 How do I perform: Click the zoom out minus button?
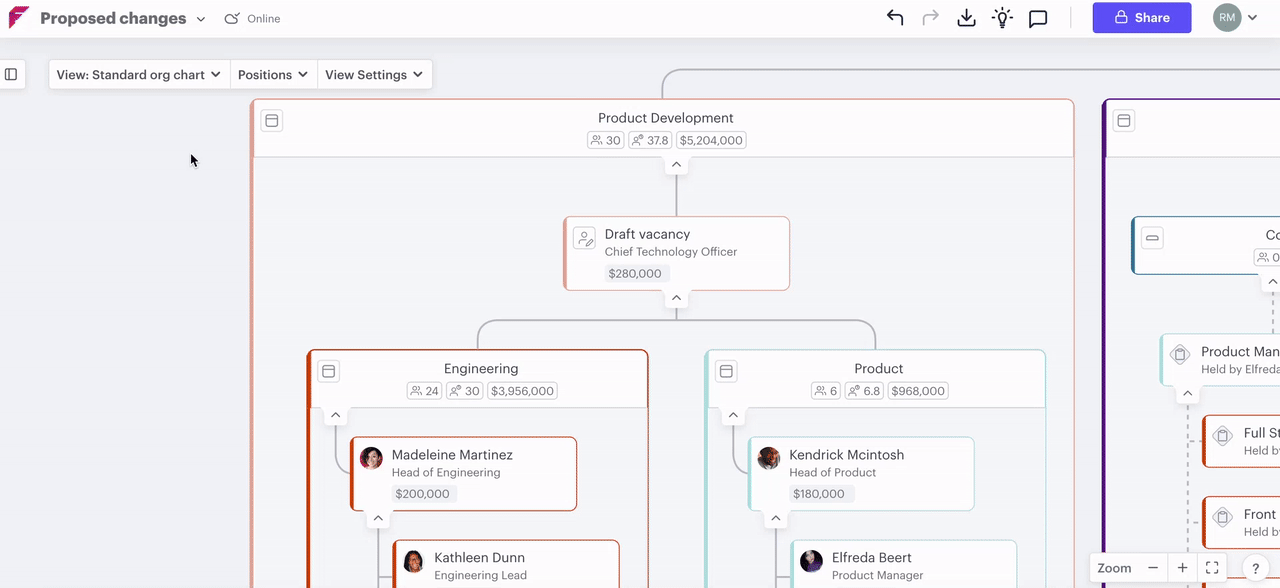point(1153,568)
